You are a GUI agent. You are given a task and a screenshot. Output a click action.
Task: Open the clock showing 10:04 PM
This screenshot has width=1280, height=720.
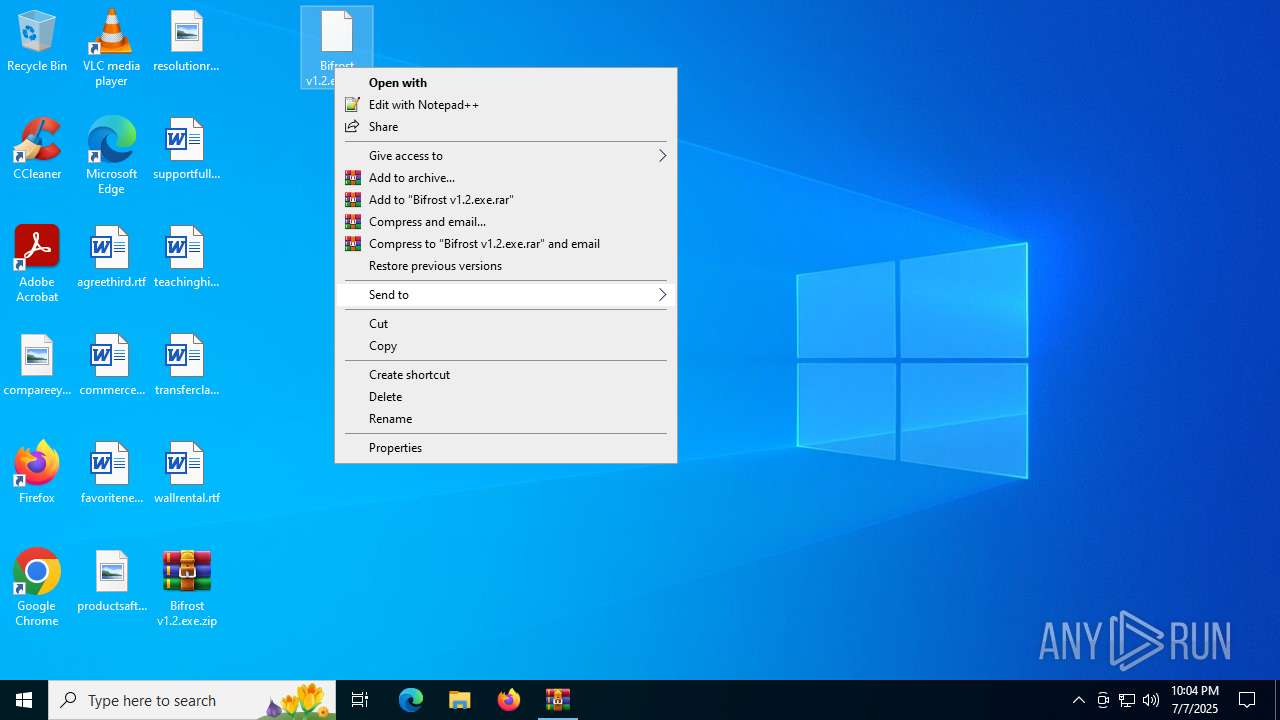point(1195,700)
